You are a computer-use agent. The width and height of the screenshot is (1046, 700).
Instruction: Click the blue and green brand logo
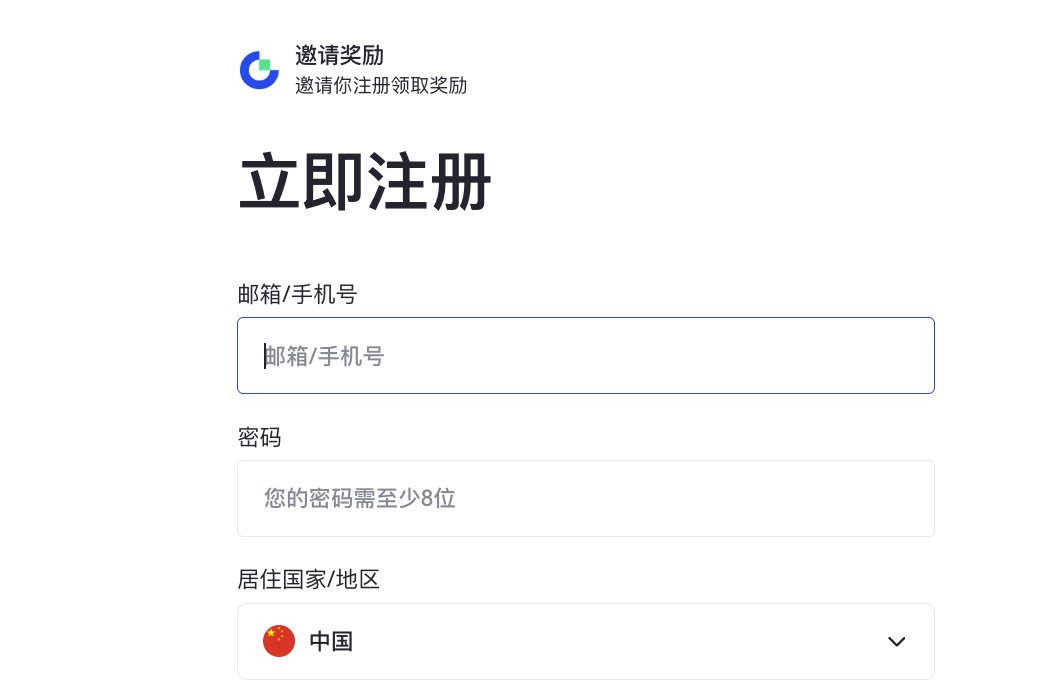(x=259, y=70)
